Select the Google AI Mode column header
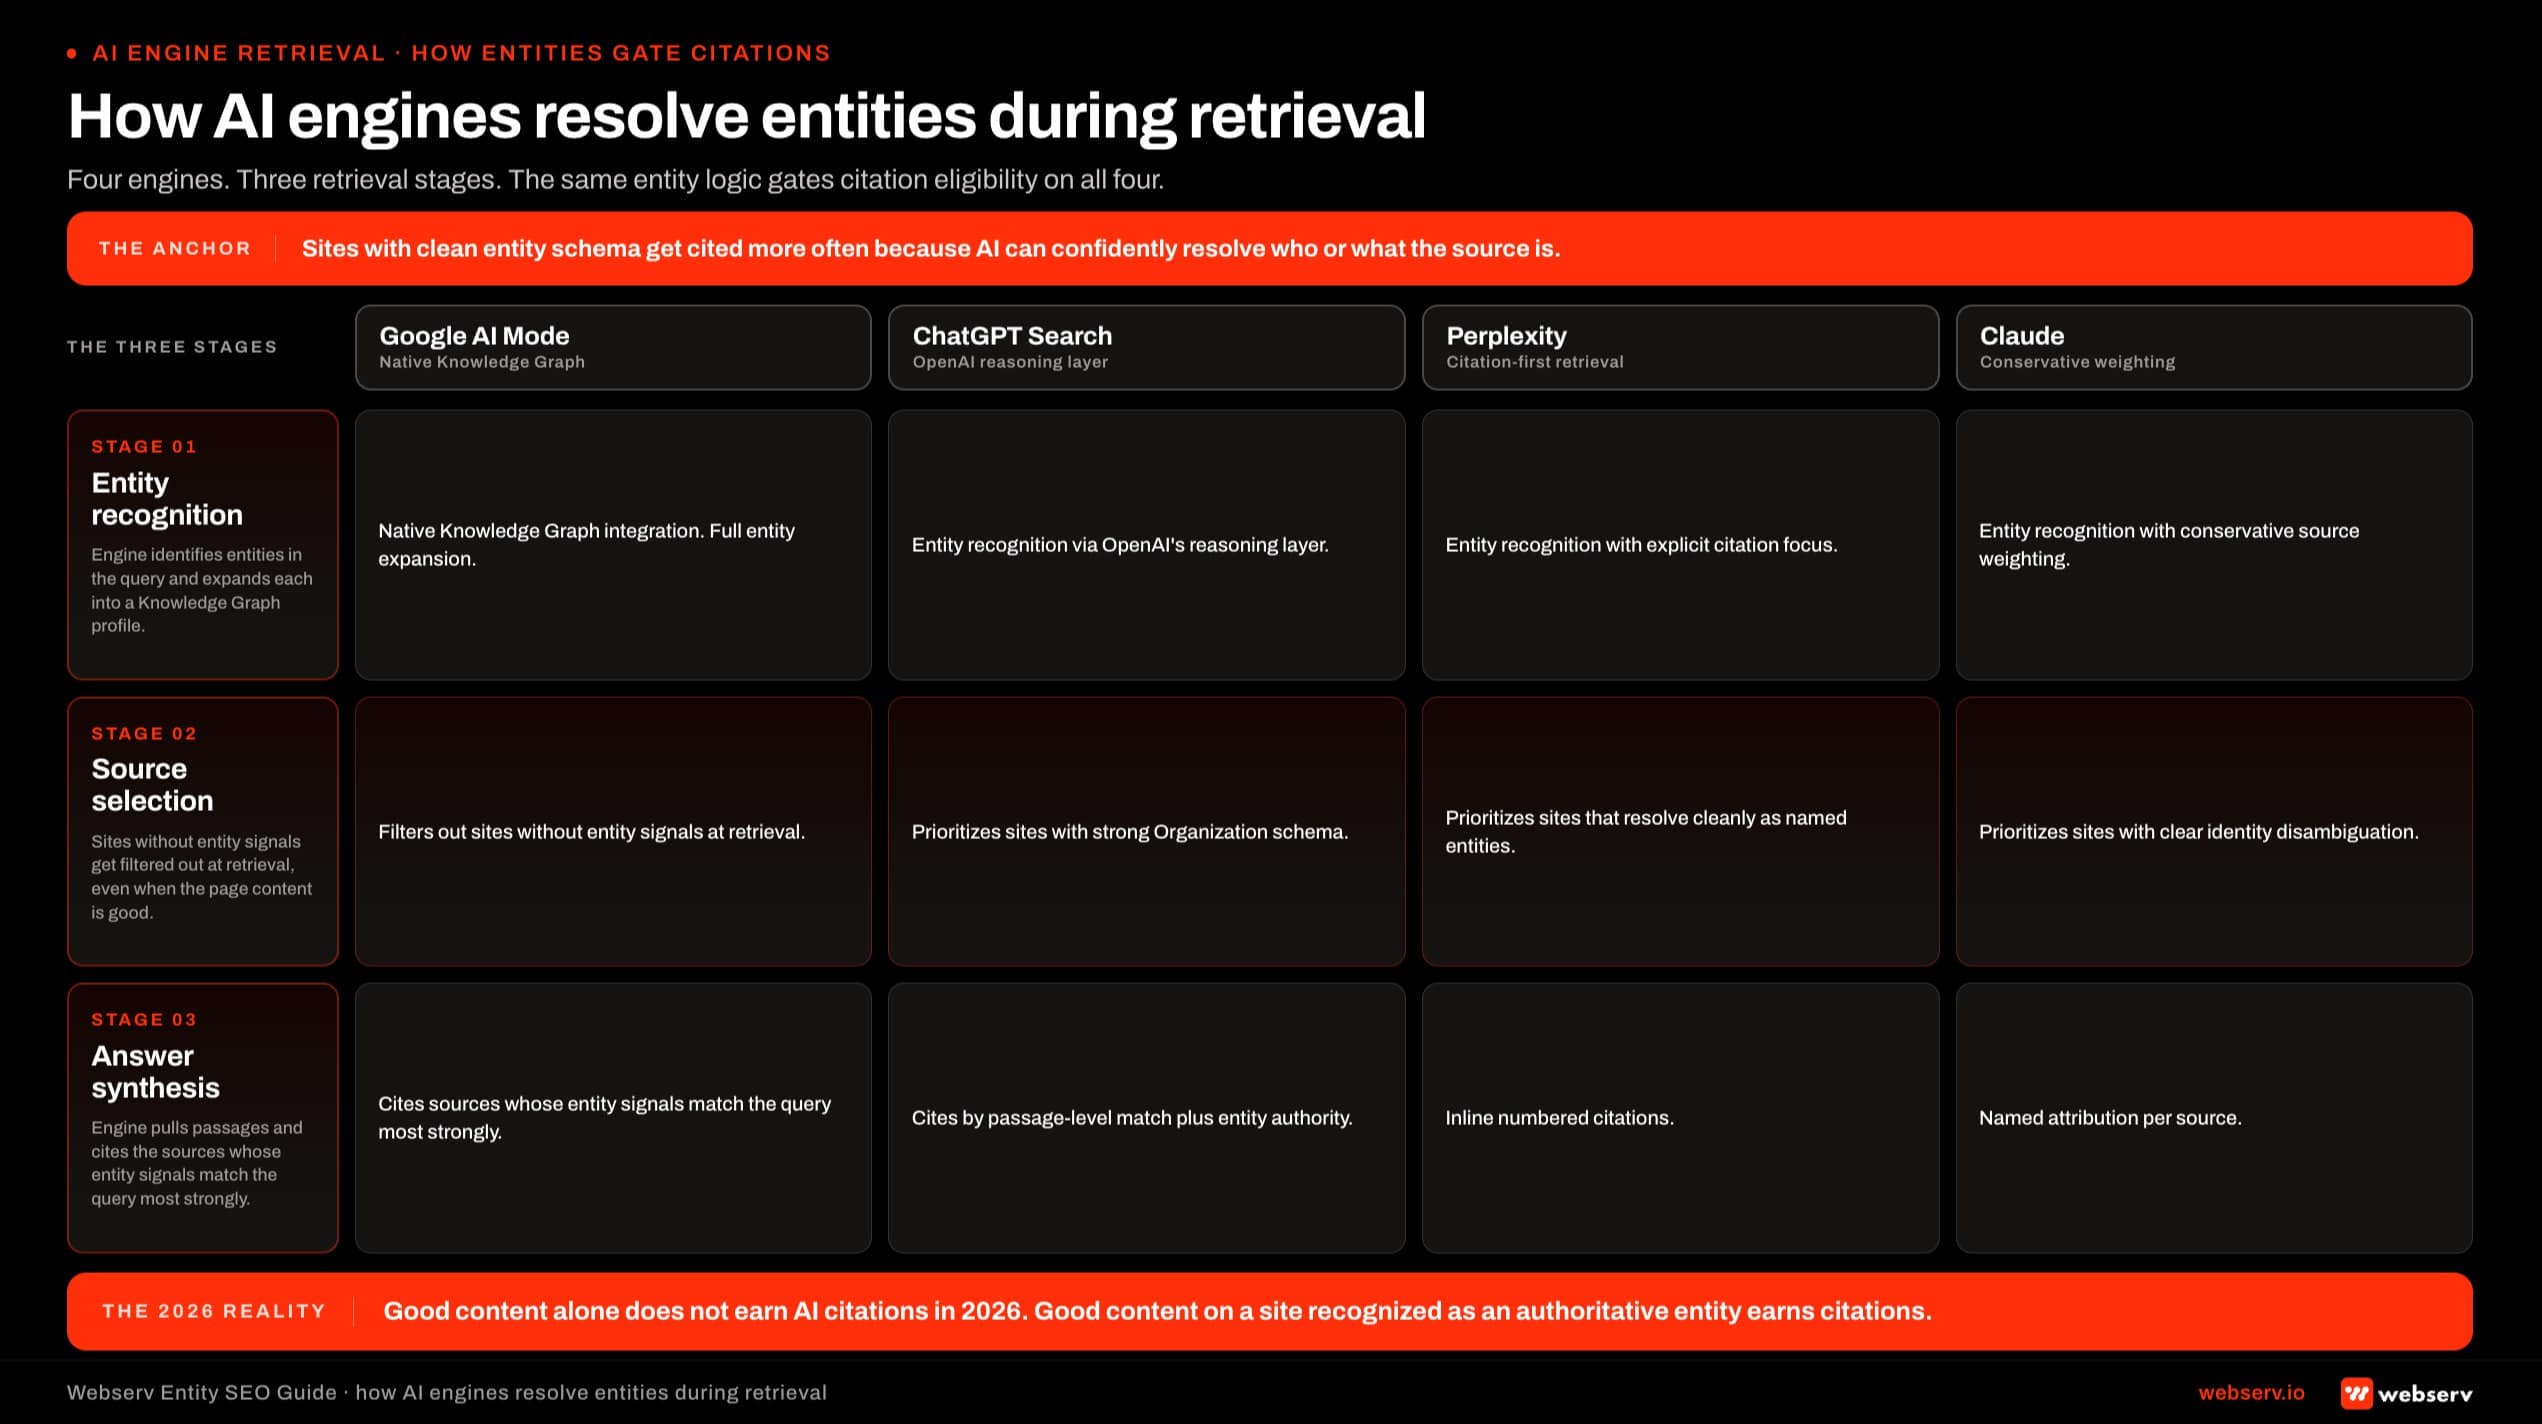The height and width of the screenshot is (1424, 2542). (613, 347)
